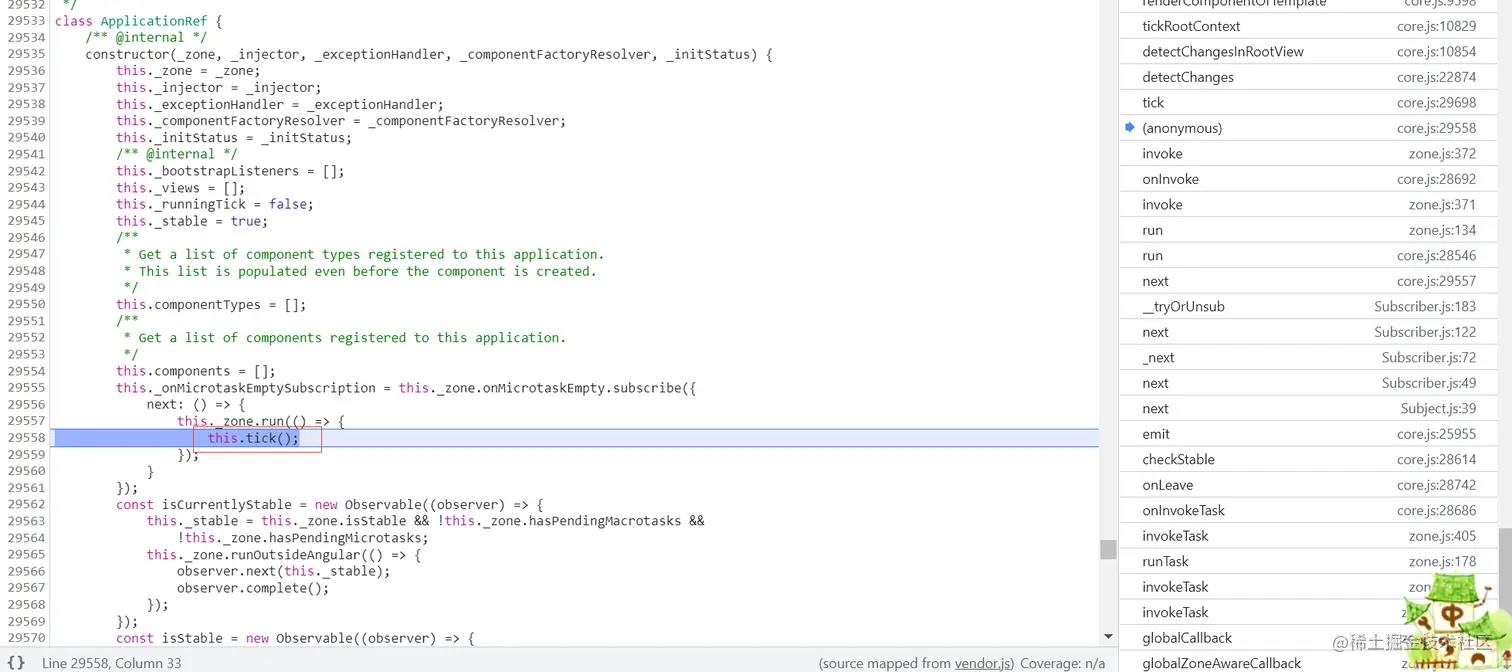Select the runTask zone.js:178 frame
Viewport: 1512px width, 672px height.
[1309, 561]
